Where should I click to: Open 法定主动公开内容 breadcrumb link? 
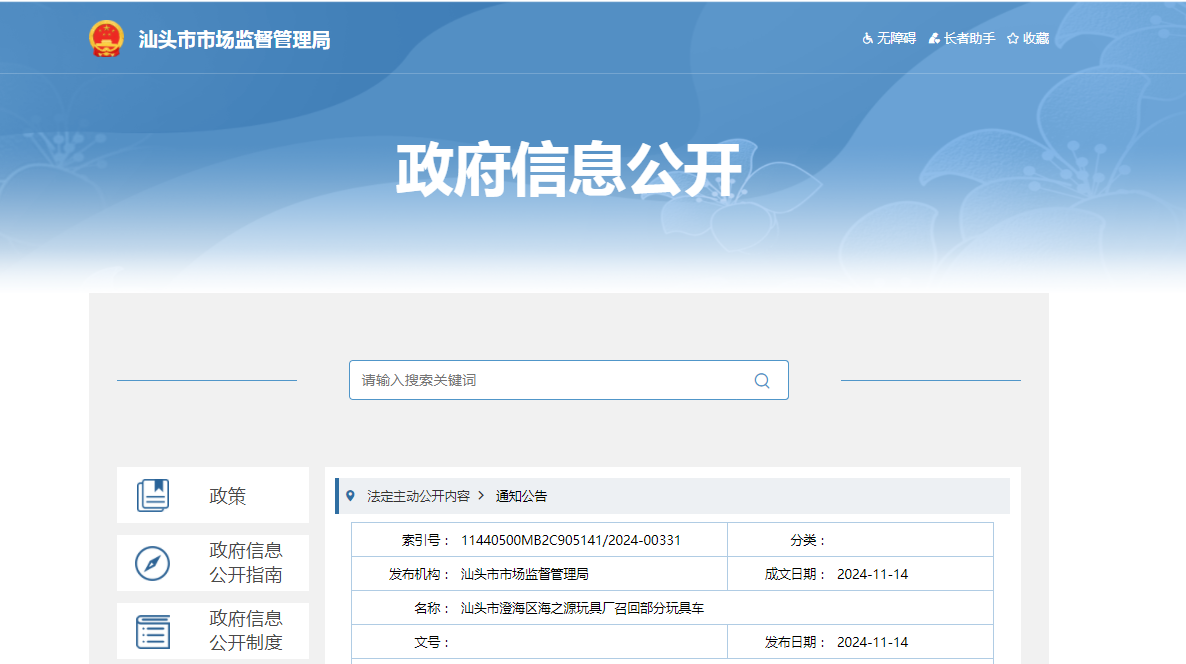tap(418, 496)
